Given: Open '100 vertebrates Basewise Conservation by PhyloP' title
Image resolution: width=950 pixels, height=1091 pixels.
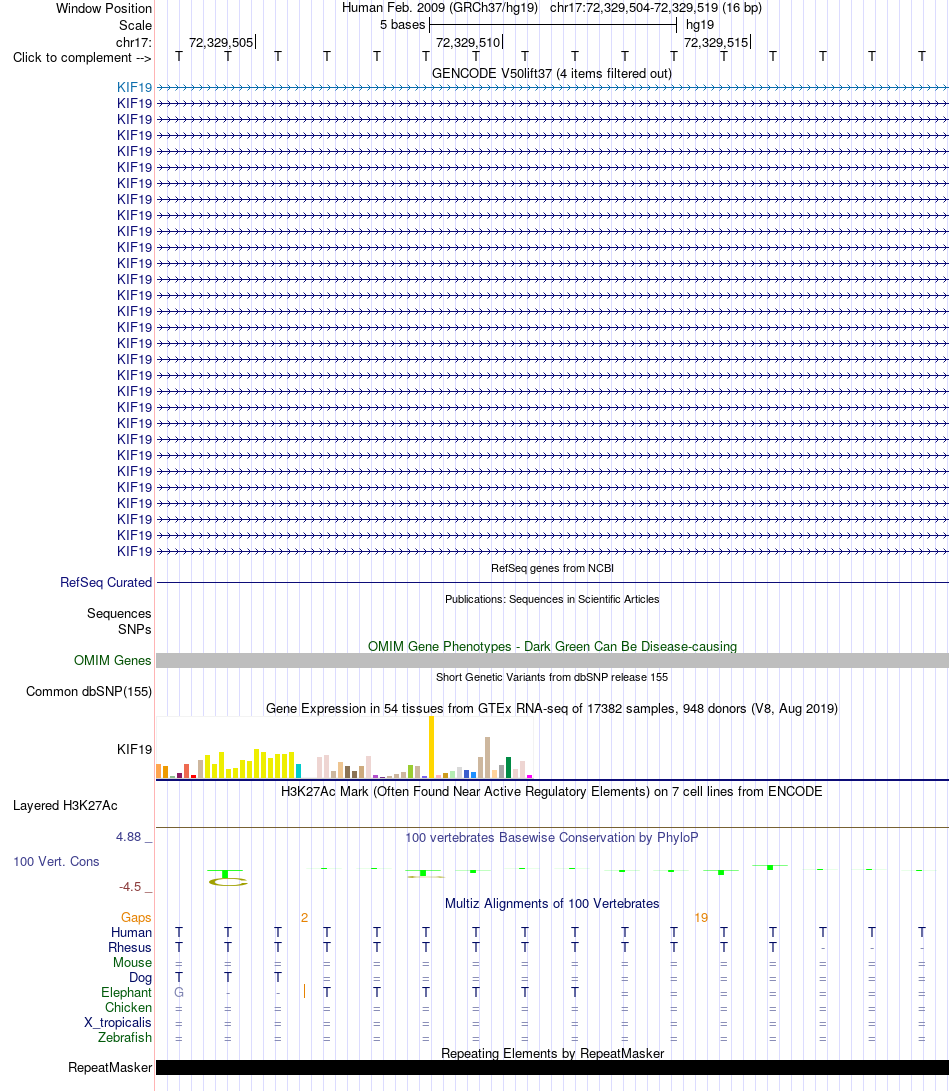Looking at the screenshot, I should tap(552, 838).
